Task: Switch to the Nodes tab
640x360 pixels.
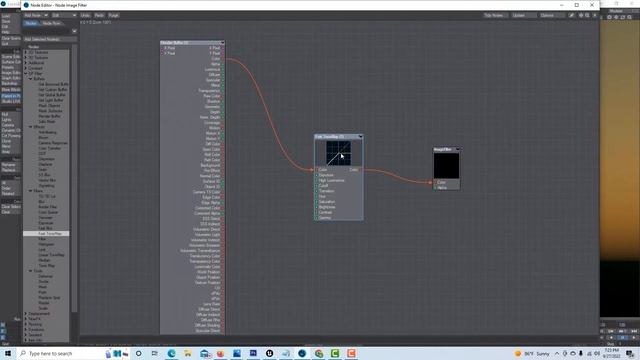Action: [31, 23]
